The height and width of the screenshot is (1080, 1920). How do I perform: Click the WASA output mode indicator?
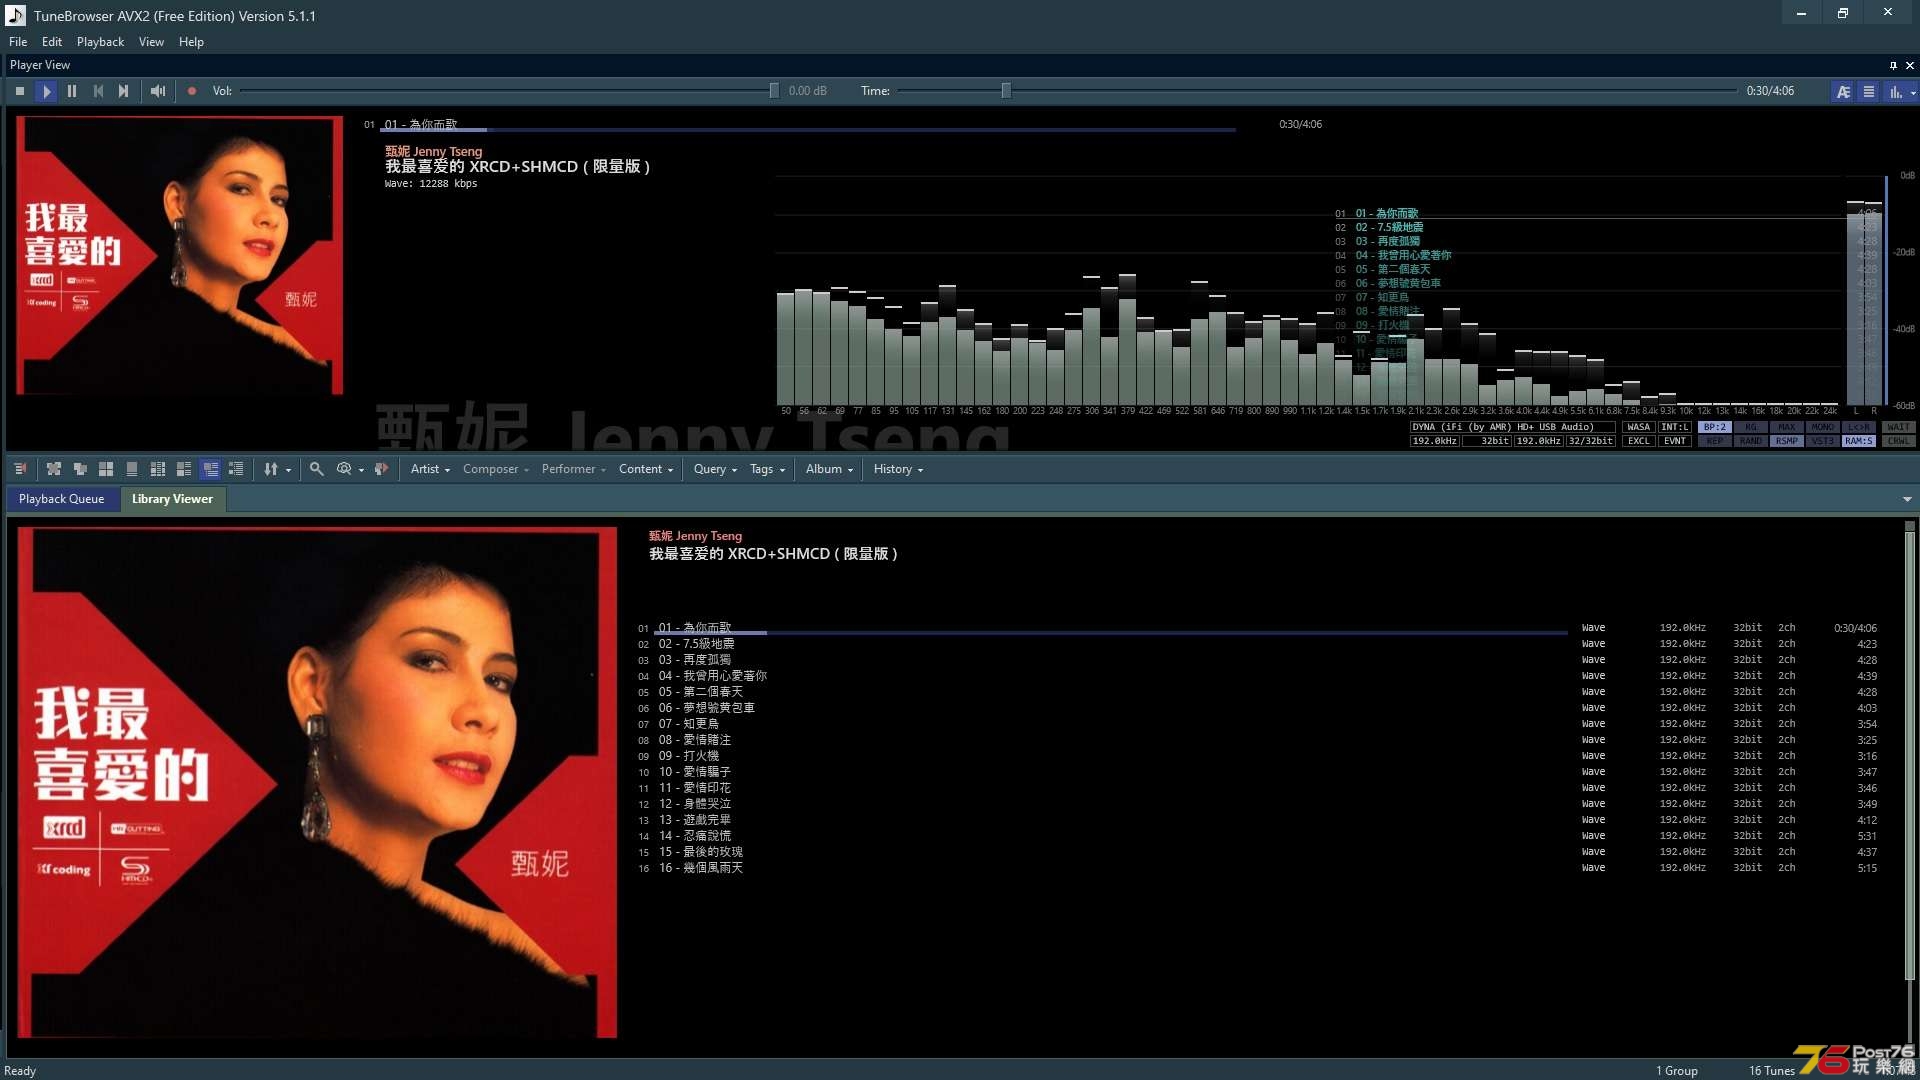[1639, 427]
